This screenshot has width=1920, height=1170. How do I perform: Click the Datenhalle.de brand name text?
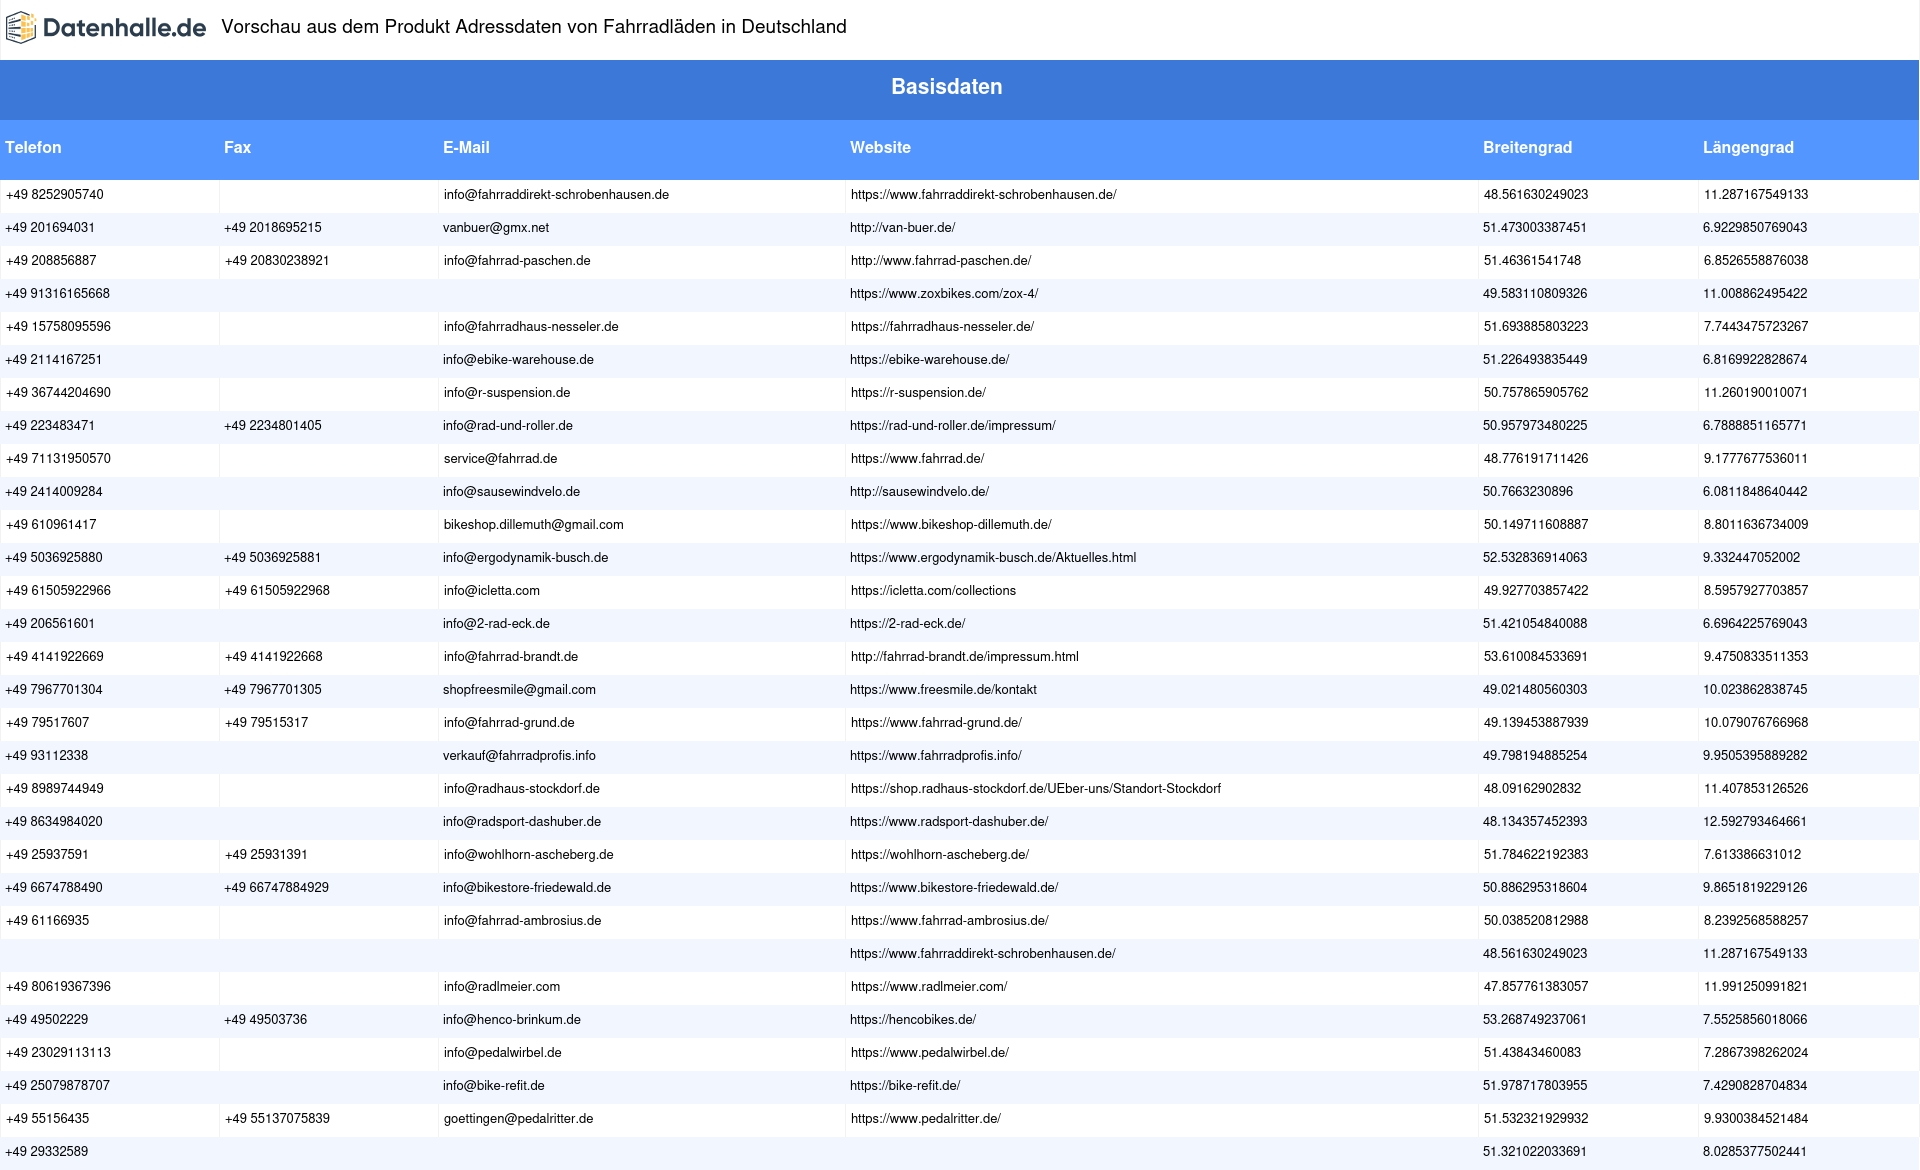125,28
